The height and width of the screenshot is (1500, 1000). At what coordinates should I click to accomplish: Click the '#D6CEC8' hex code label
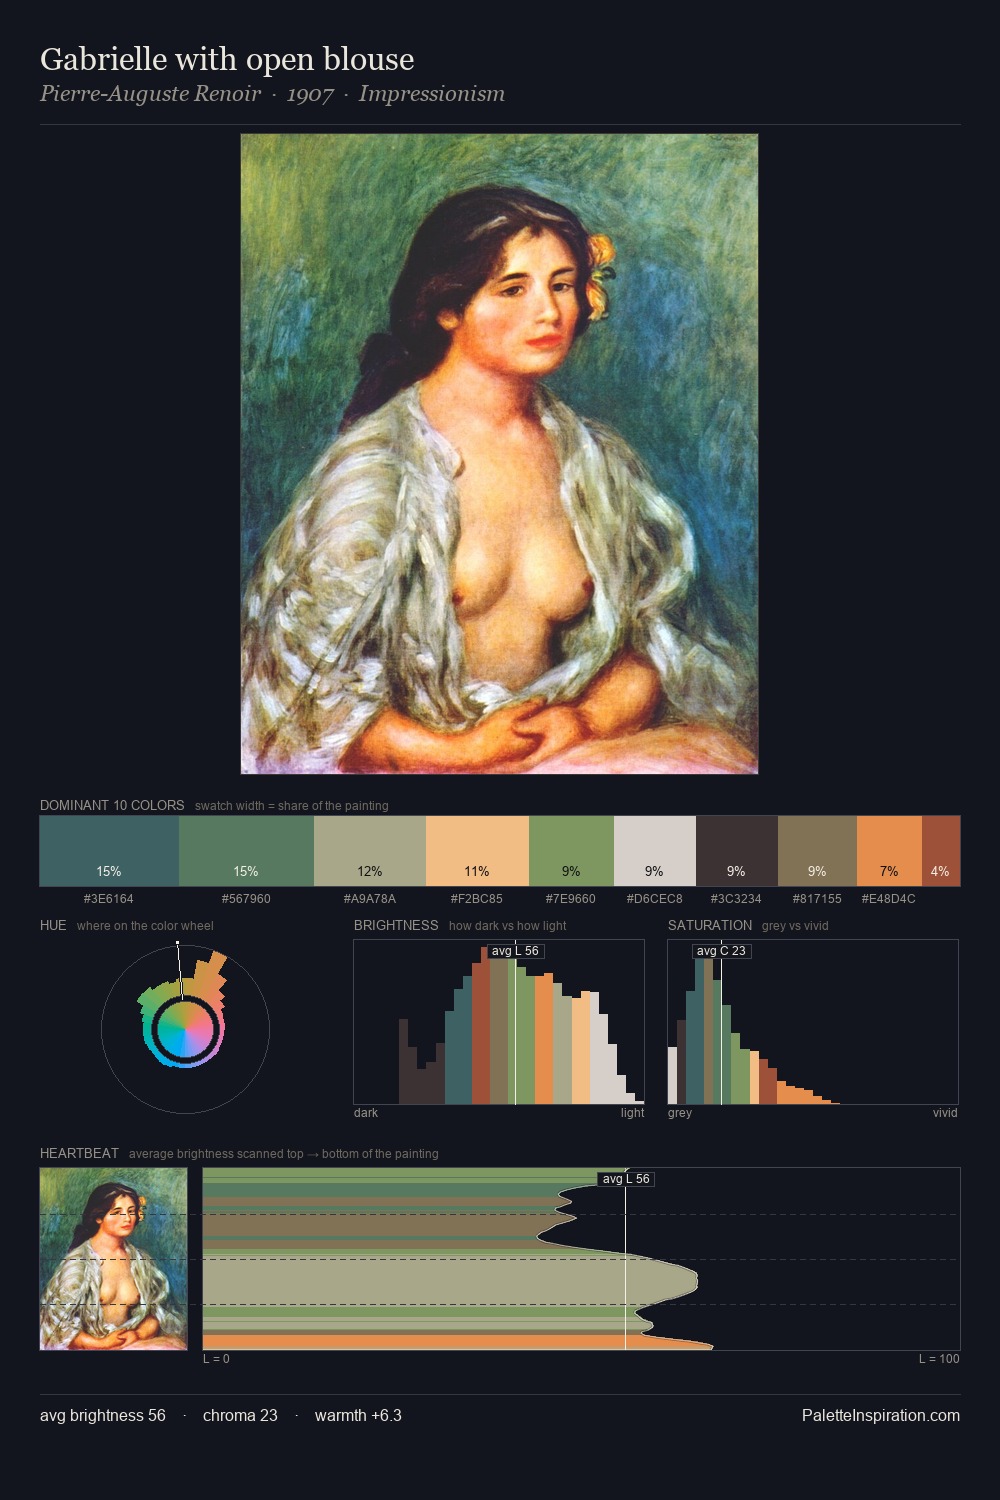[654, 898]
